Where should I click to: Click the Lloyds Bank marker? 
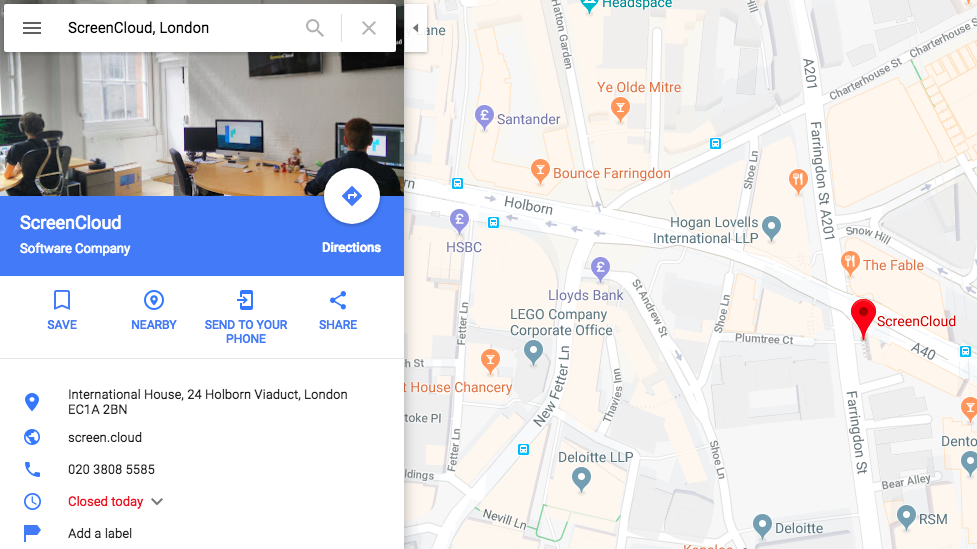(600, 270)
